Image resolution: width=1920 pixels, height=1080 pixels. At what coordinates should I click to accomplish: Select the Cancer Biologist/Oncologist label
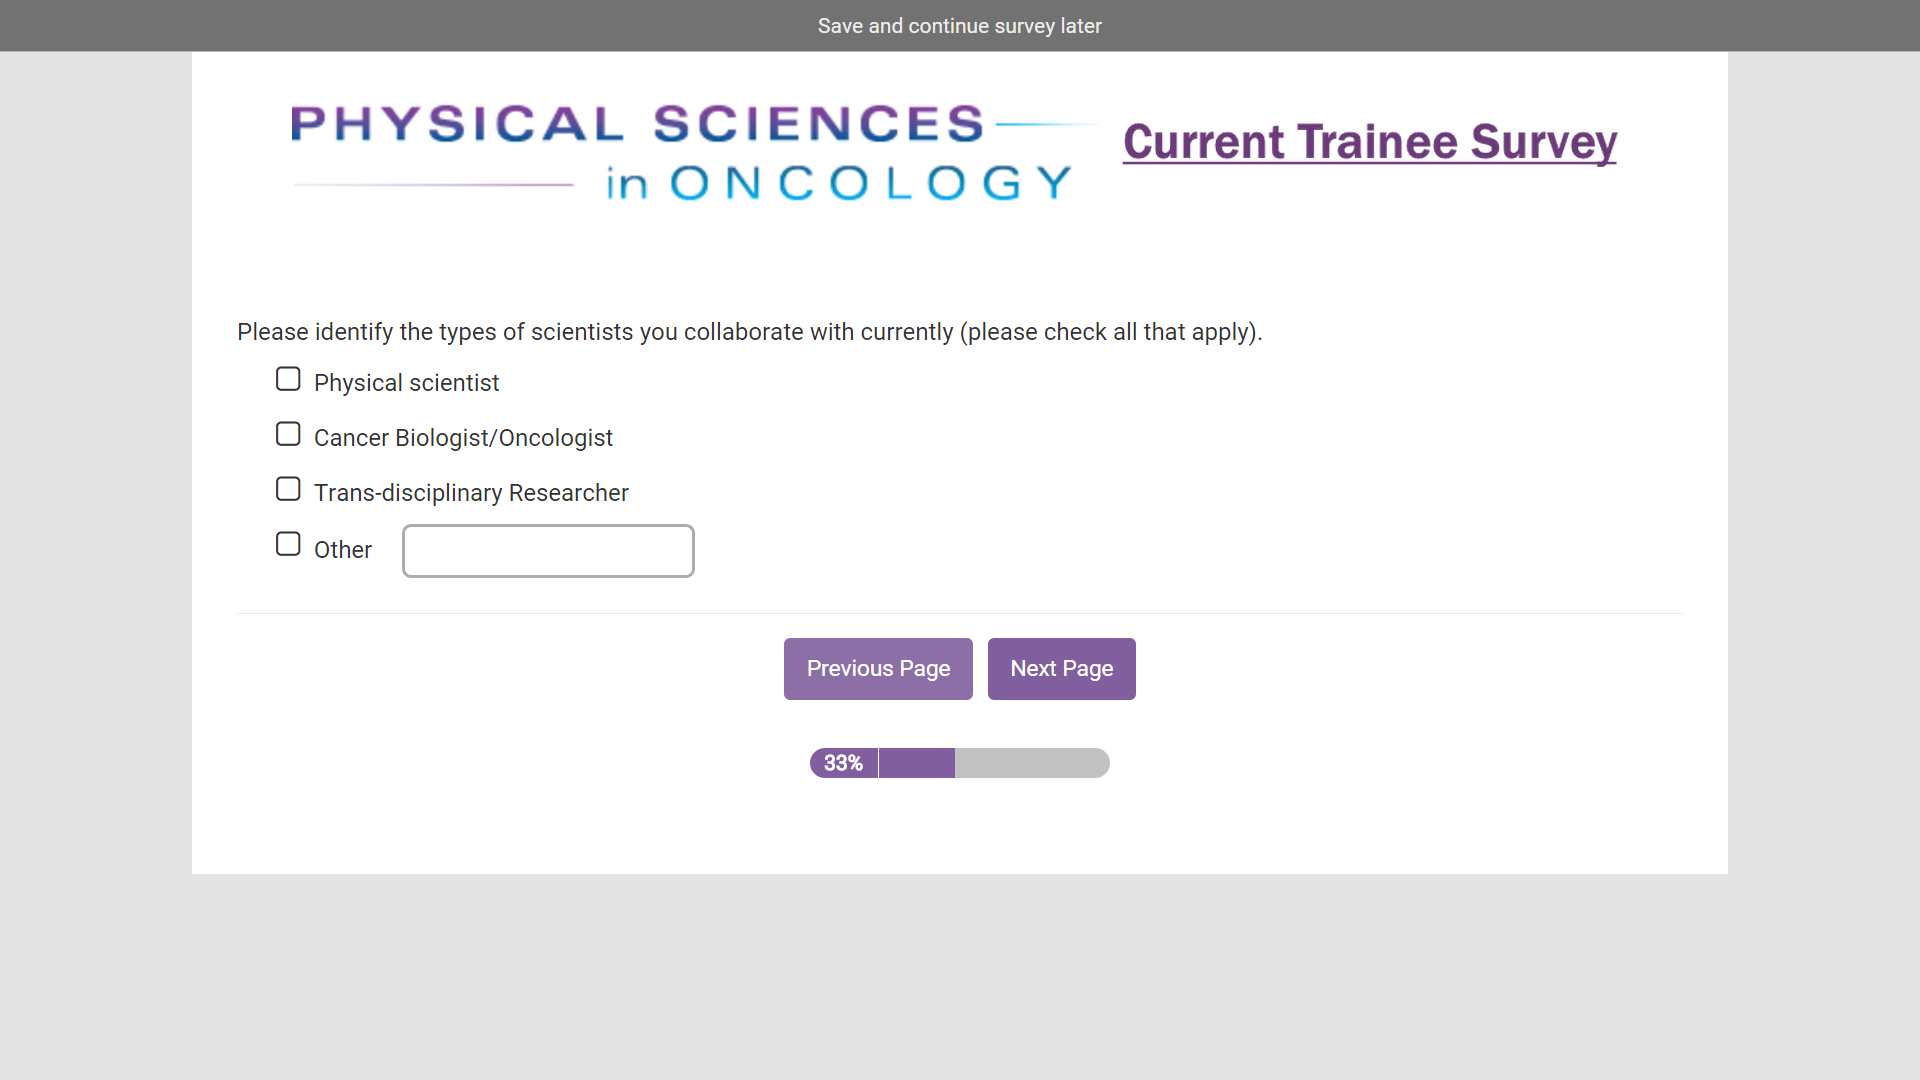point(463,438)
